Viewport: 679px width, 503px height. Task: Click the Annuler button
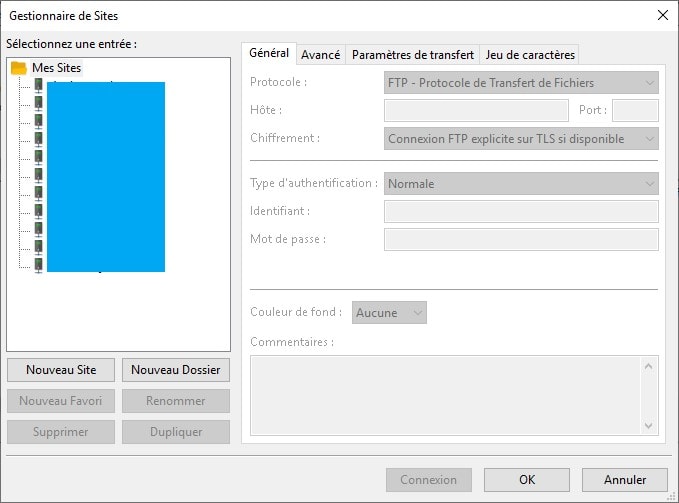pyautogui.click(x=625, y=480)
